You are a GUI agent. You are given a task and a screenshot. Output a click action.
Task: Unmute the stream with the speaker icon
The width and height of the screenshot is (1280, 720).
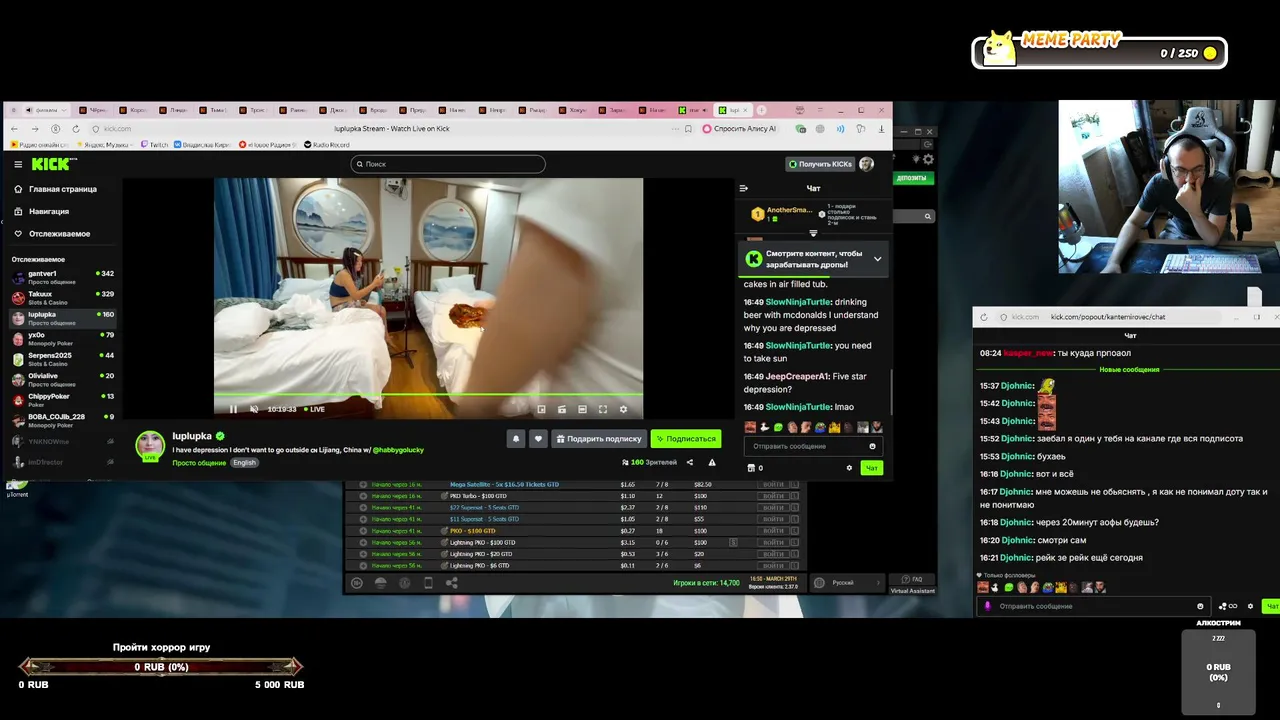253,409
